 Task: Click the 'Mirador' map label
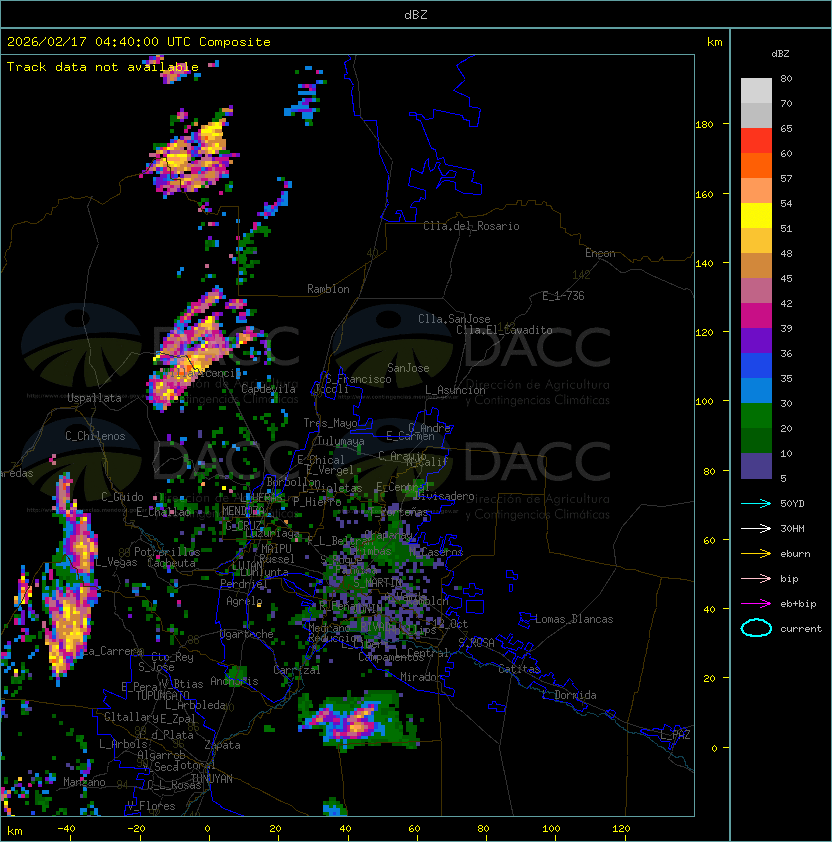[x=421, y=677]
